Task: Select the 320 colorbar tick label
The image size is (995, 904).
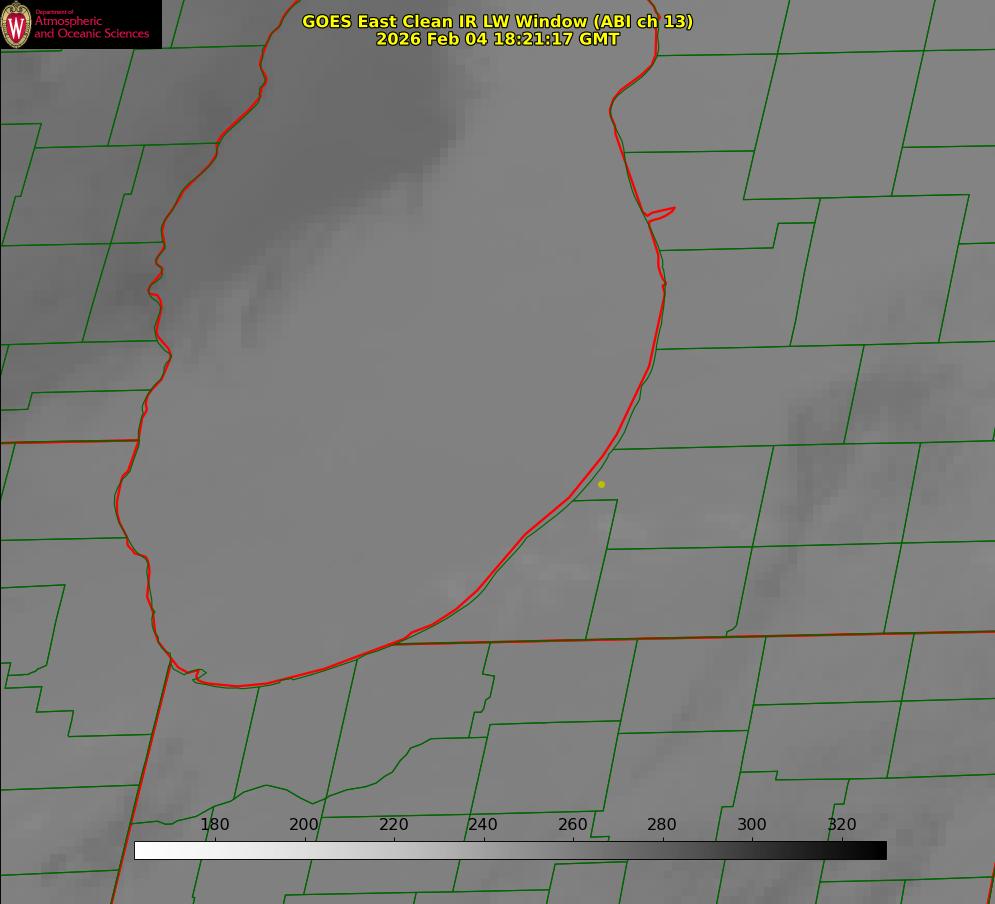Action: tap(842, 824)
